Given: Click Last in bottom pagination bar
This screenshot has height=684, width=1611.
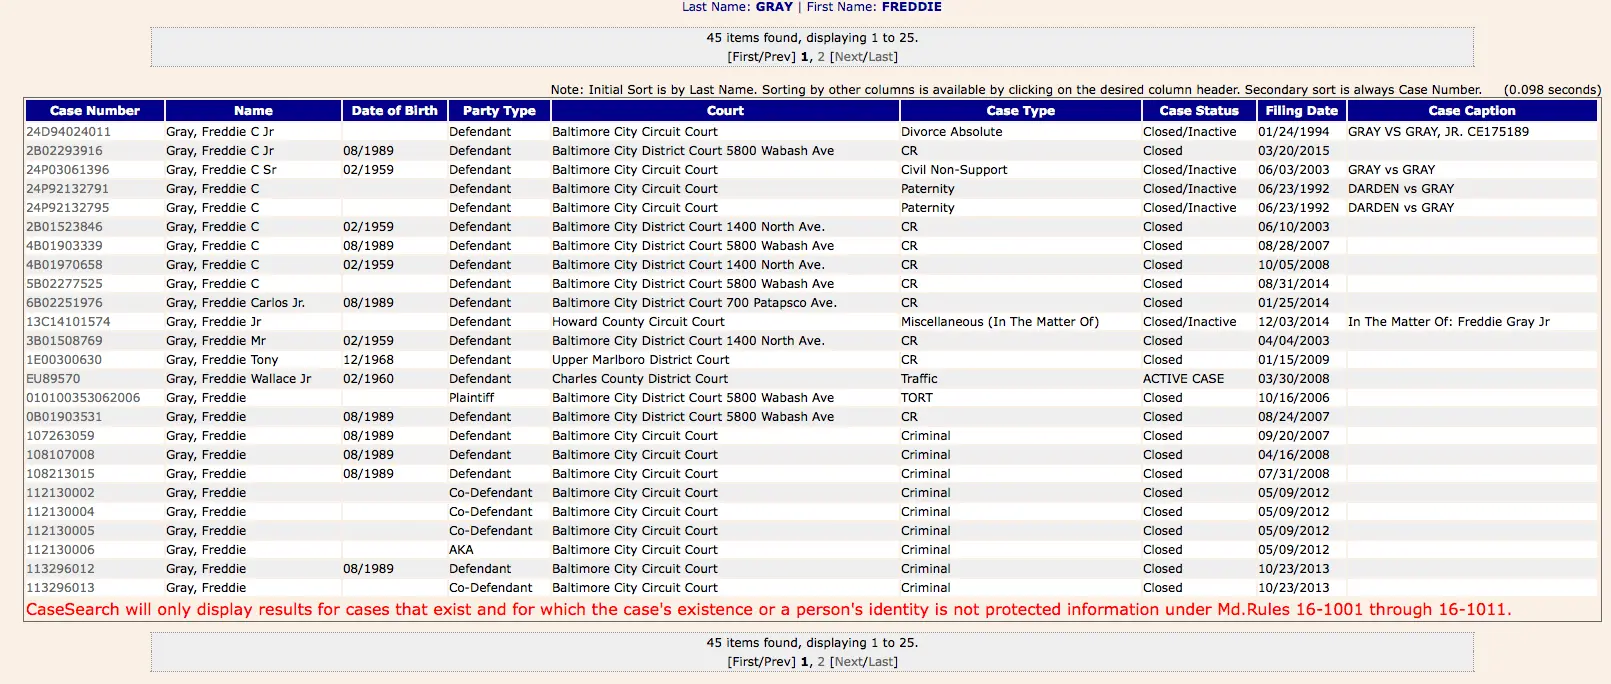Looking at the screenshot, I should 880,662.
